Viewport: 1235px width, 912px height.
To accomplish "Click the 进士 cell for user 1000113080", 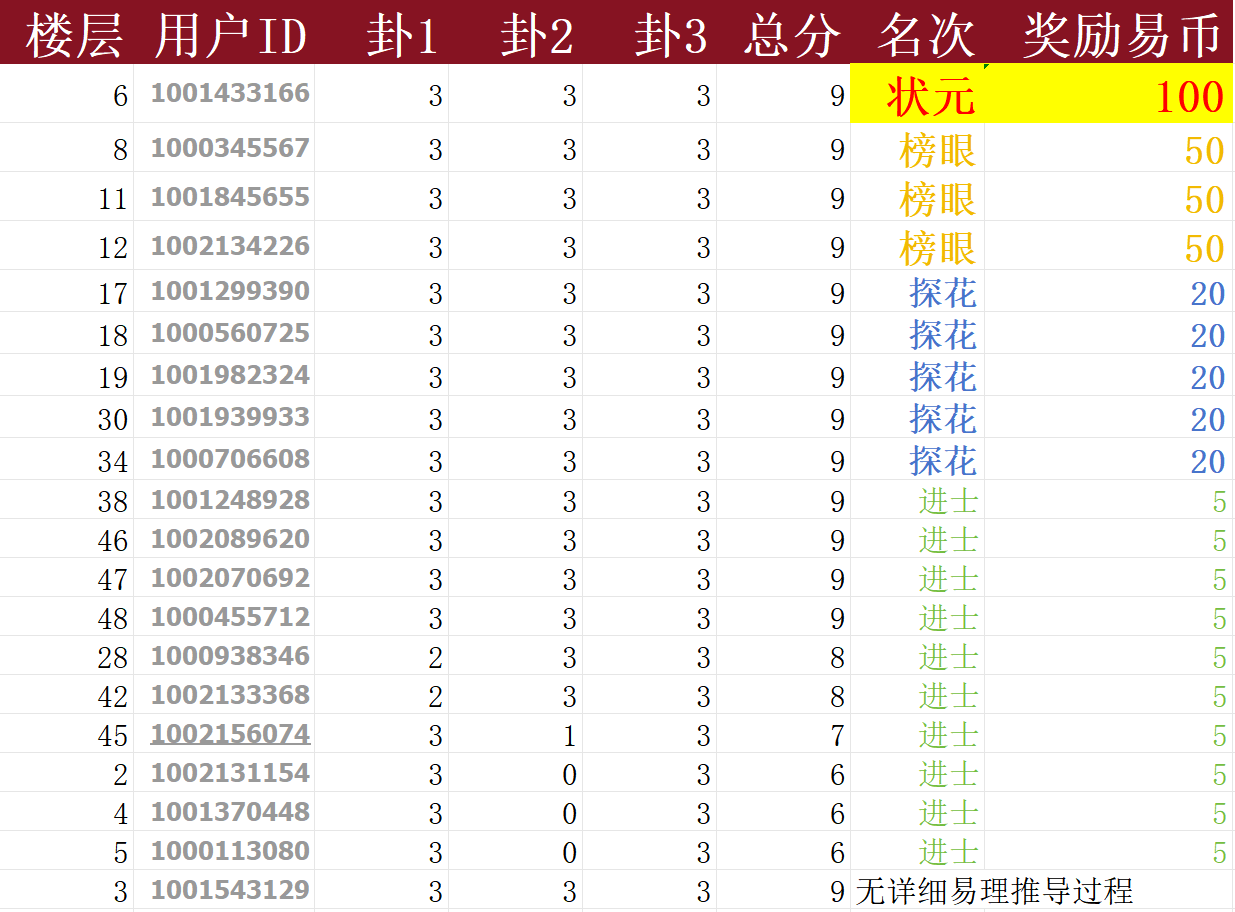I will 948,852.
